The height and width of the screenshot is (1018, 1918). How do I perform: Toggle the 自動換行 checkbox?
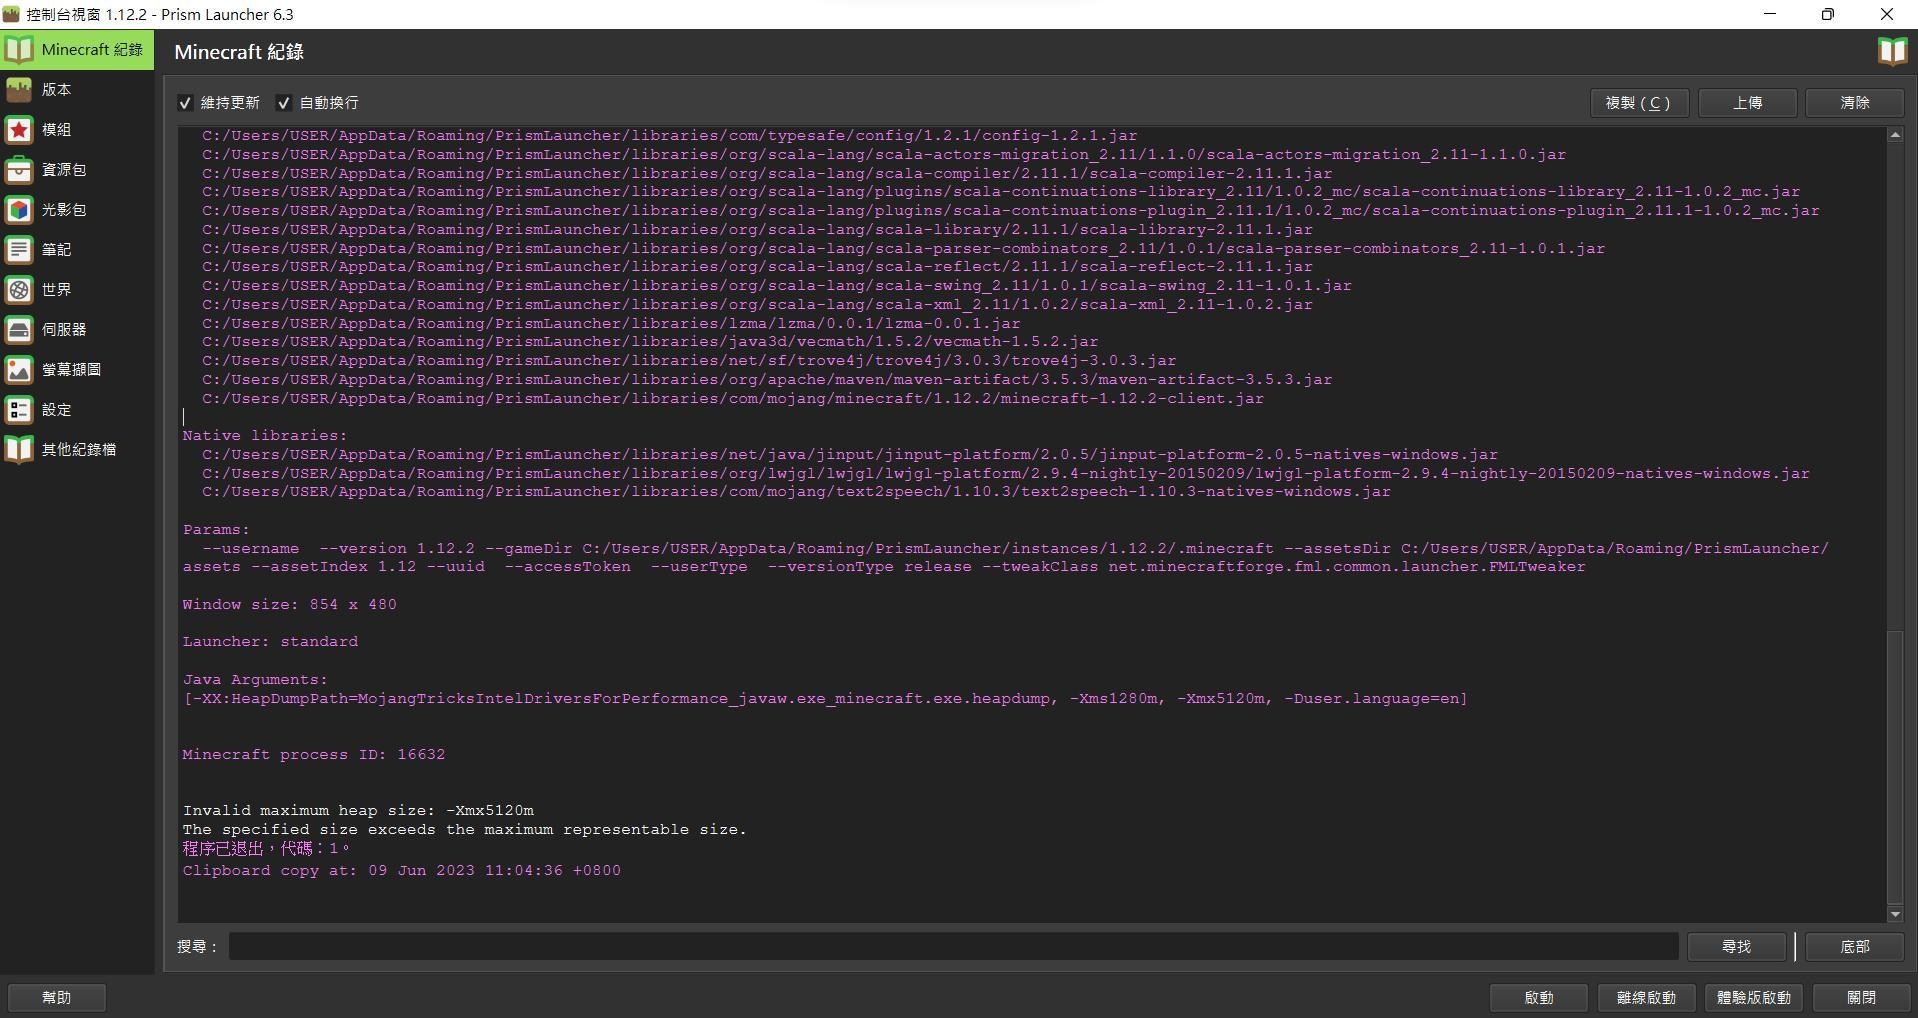tap(284, 103)
